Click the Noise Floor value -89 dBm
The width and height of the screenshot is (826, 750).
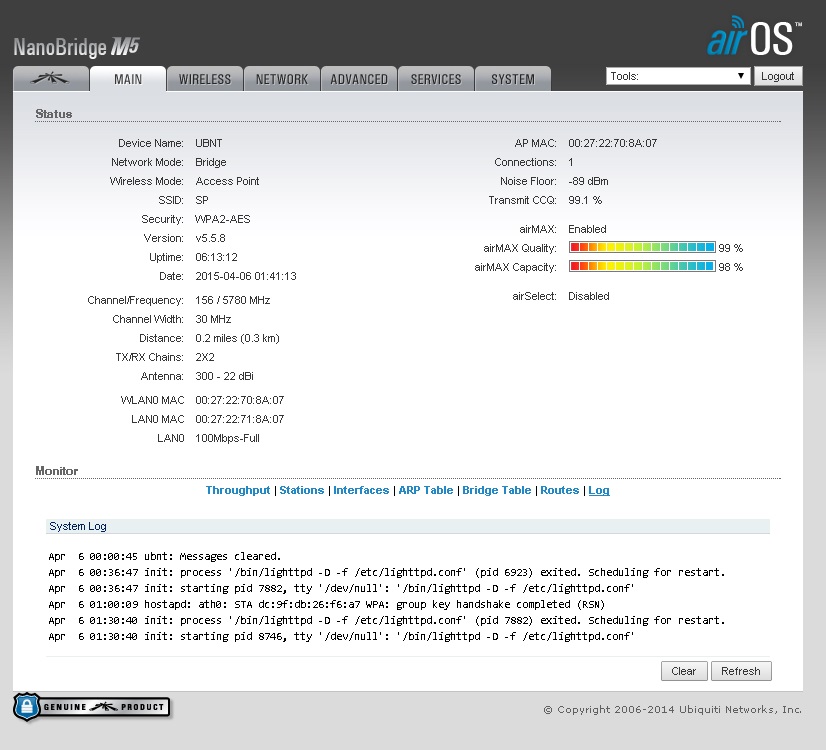[x=588, y=181]
